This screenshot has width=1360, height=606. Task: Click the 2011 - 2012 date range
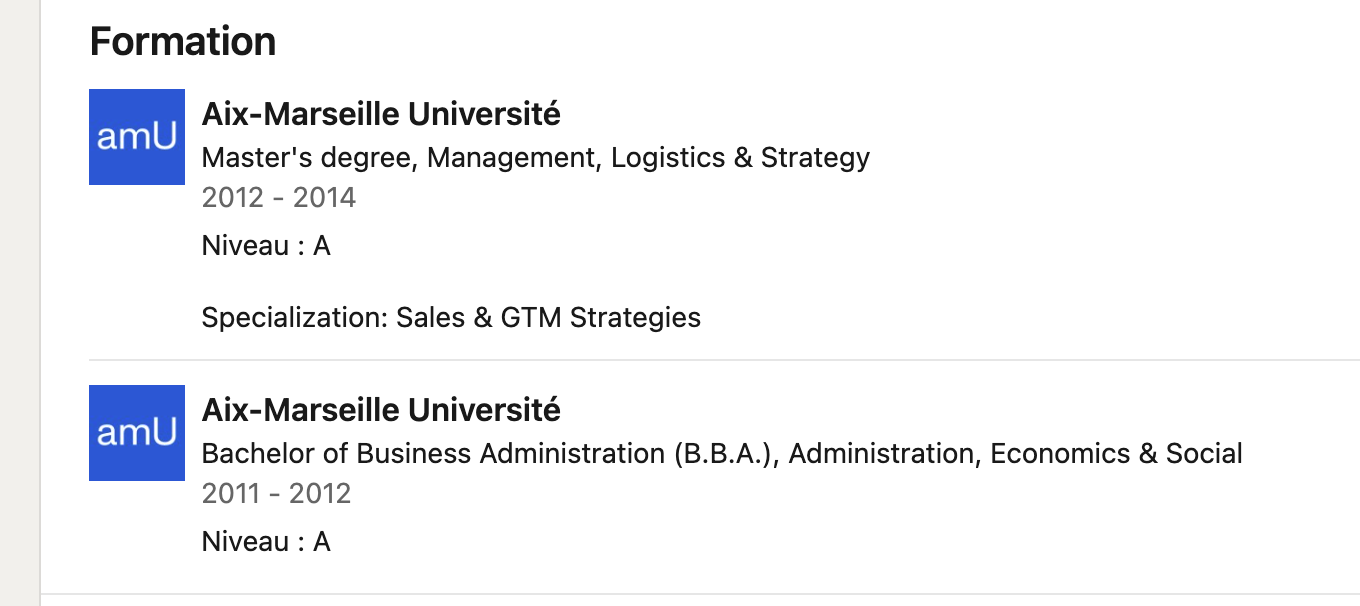277,493
